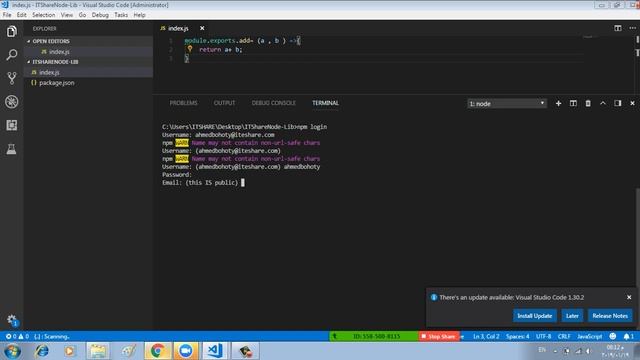Open the Selection menu

click(44, 15)
